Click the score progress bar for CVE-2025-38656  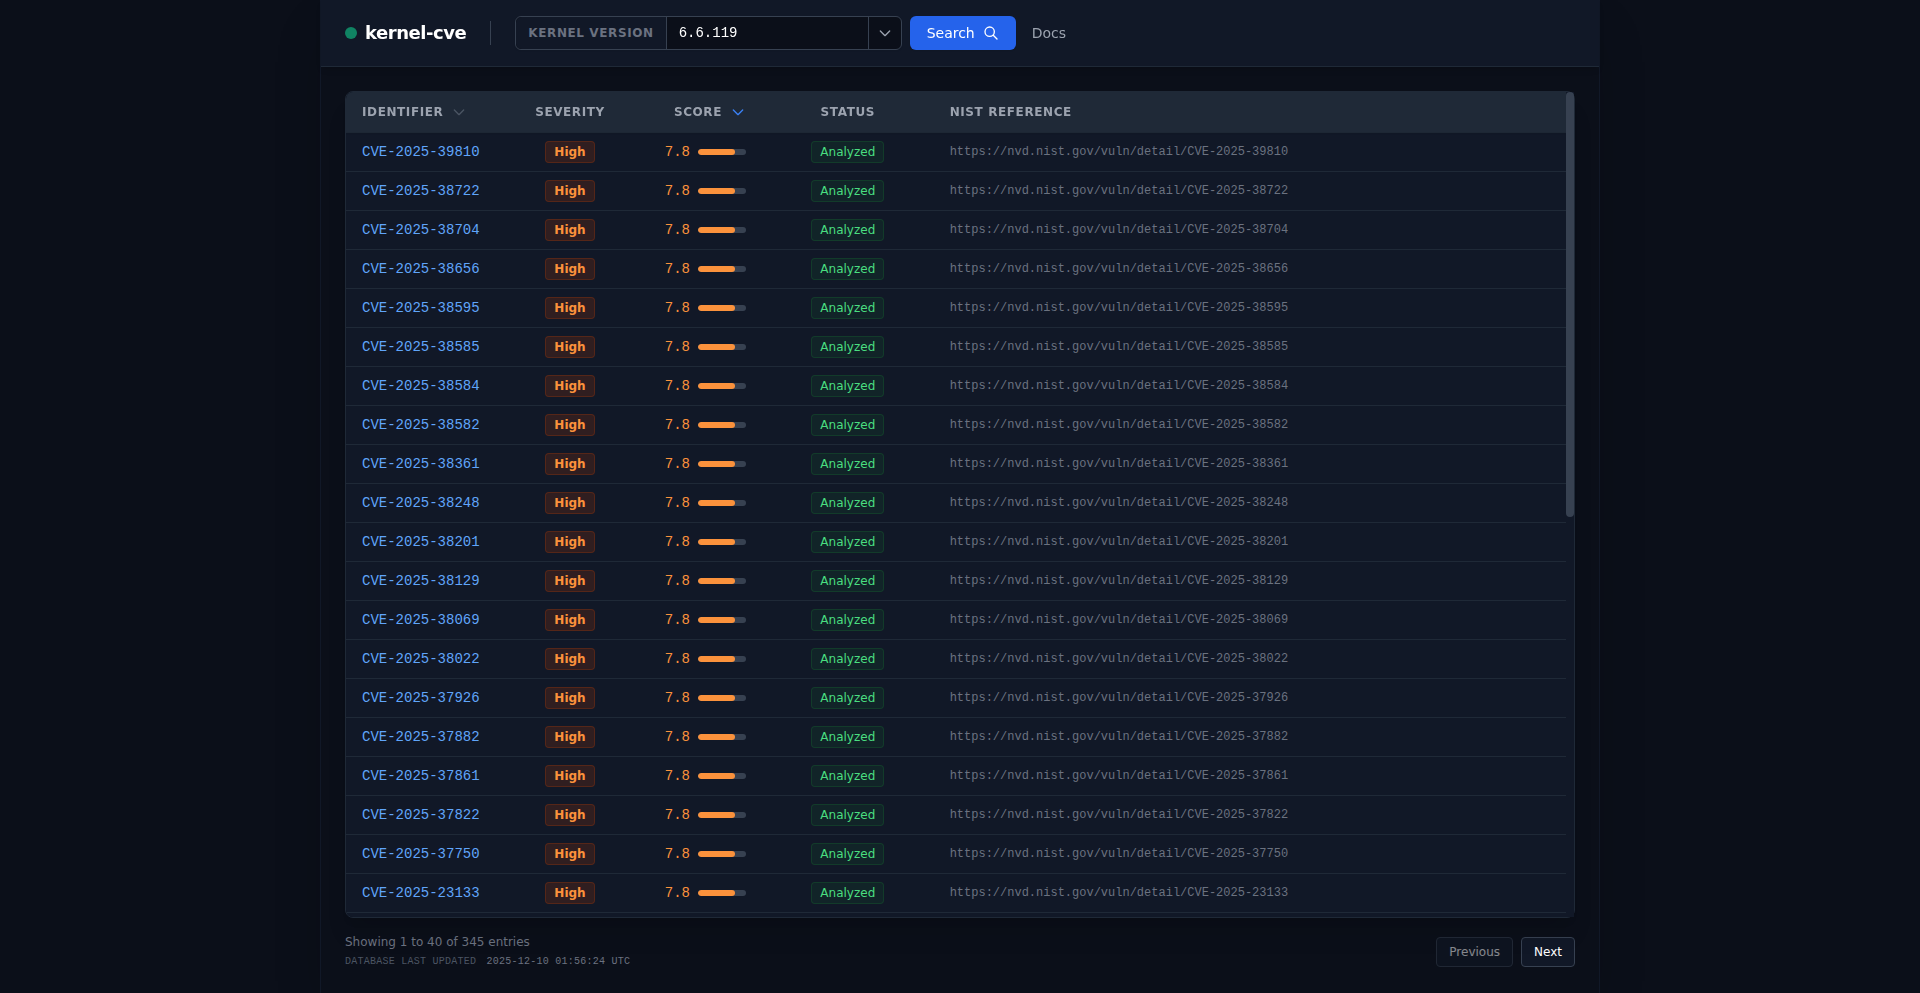720,269
